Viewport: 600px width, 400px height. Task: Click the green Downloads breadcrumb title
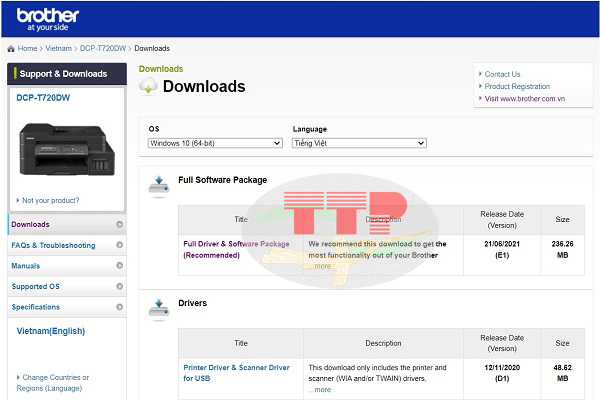point(161,69)
